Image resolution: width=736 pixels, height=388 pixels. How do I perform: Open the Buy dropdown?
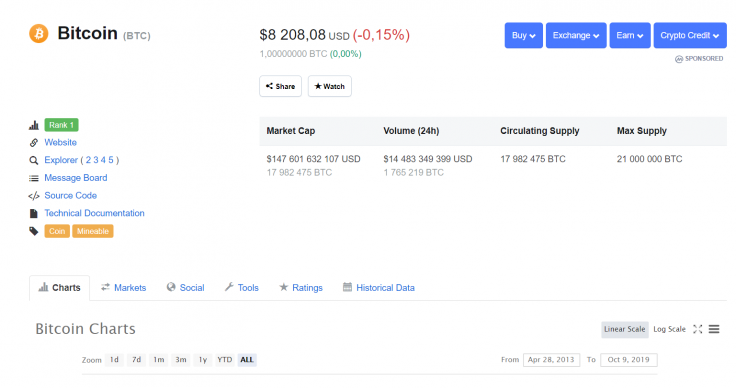[524, 35]
